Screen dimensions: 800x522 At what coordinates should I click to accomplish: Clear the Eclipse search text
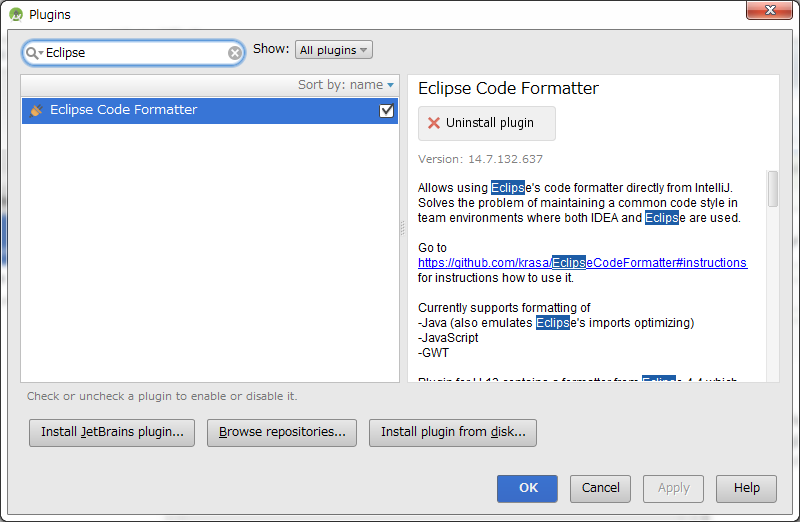point(235,53)
